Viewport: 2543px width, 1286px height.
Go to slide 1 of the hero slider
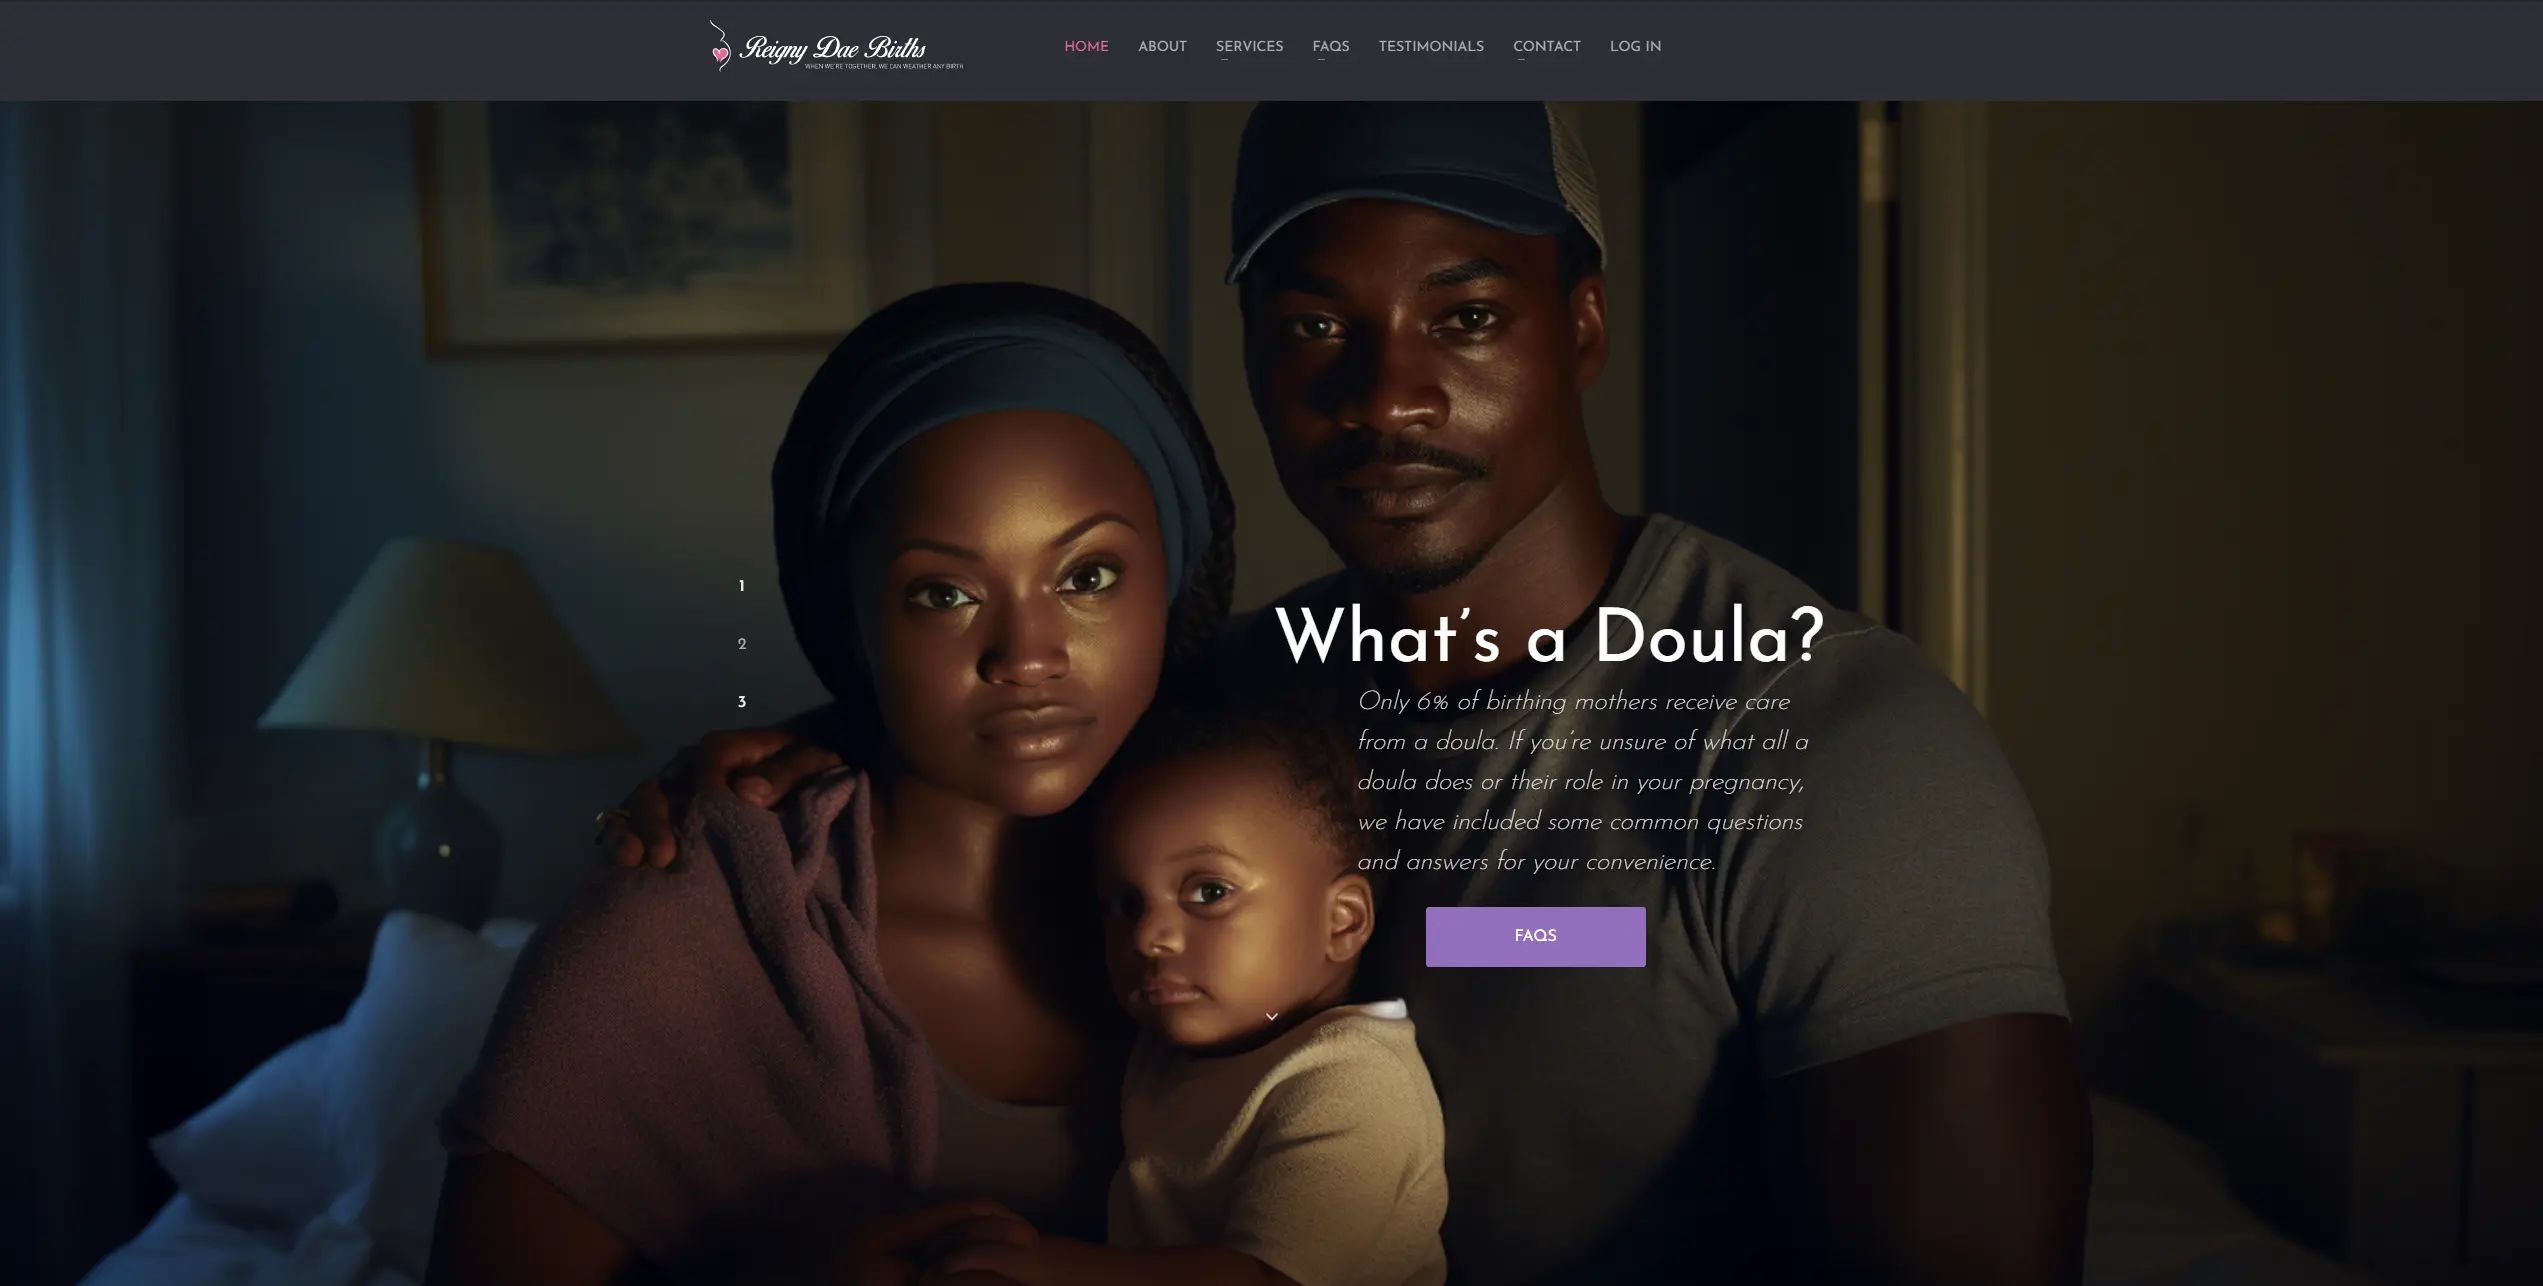click(741, 586)
